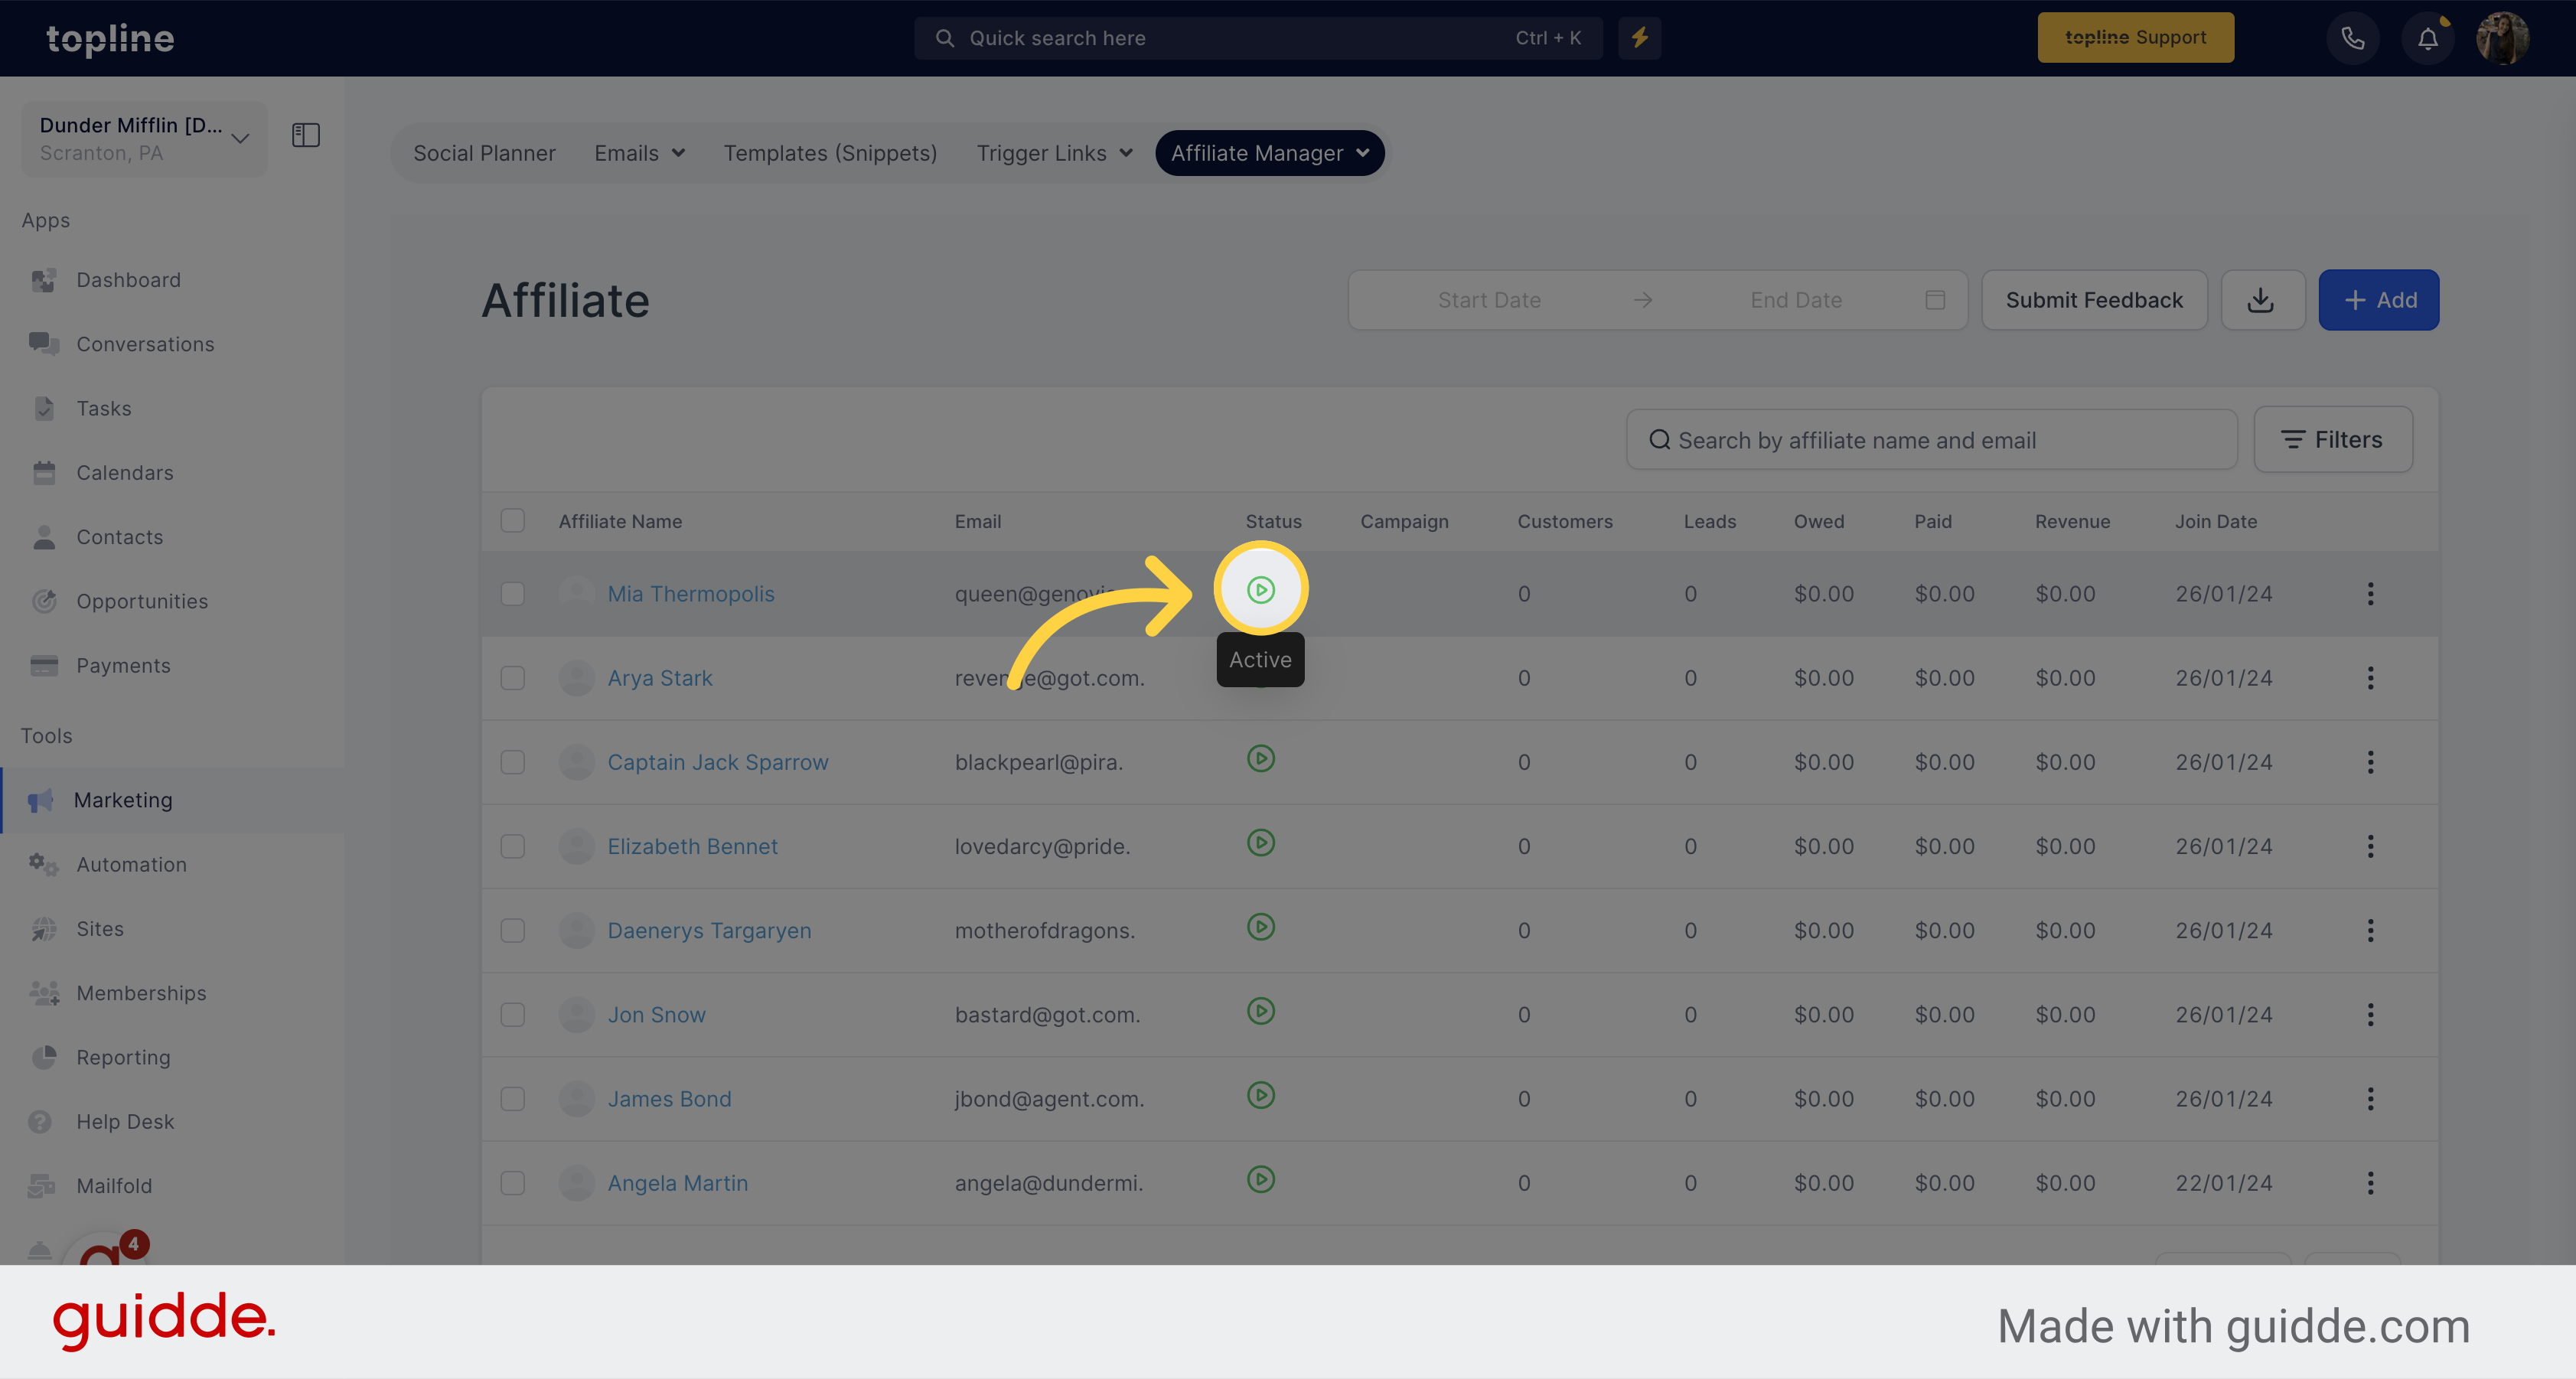Image resolution: width=2576 pixels, height=1379 pixels.
Task: Click the lightning bolt quick actions icon
Action: 1639,37
